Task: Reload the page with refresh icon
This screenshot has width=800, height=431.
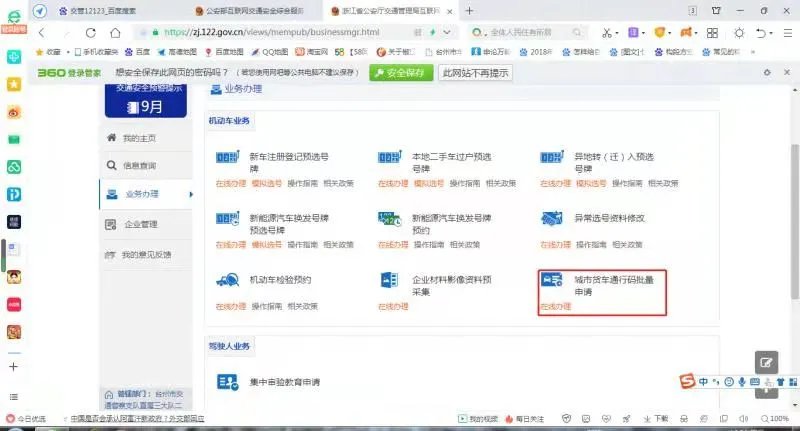Action: tap(91, 33)
